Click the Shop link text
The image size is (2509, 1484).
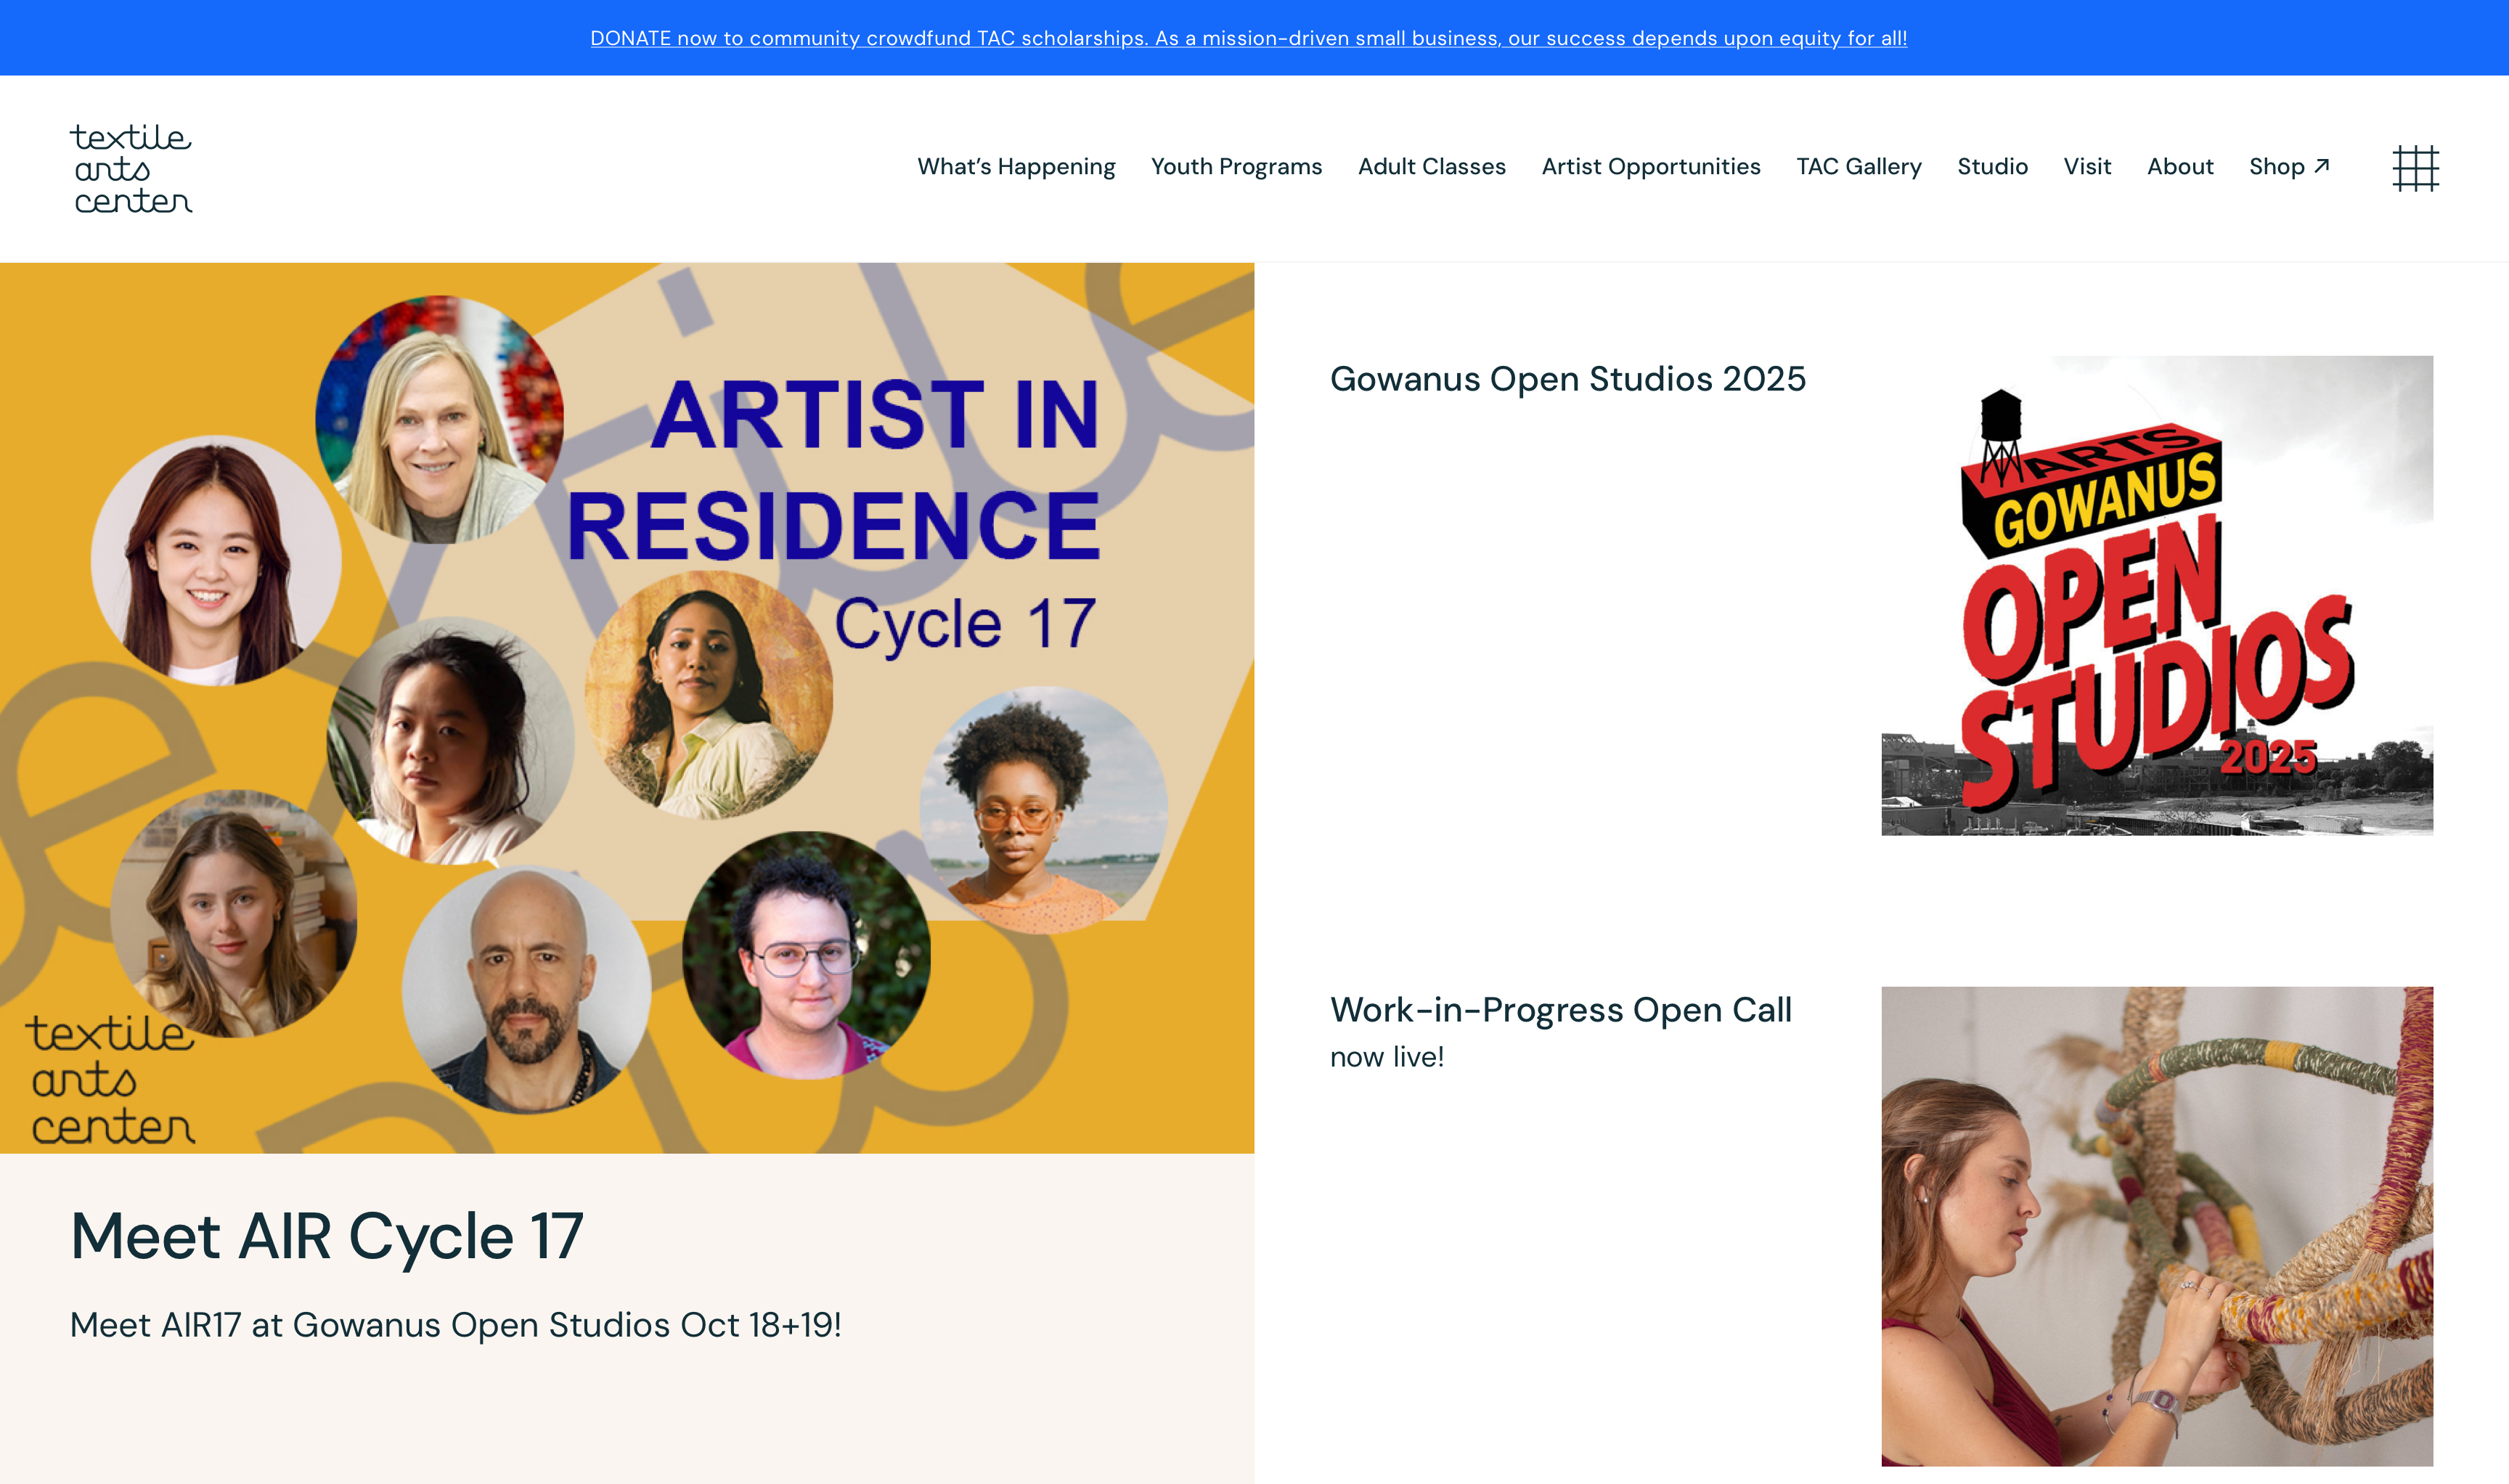[2276, 167]
